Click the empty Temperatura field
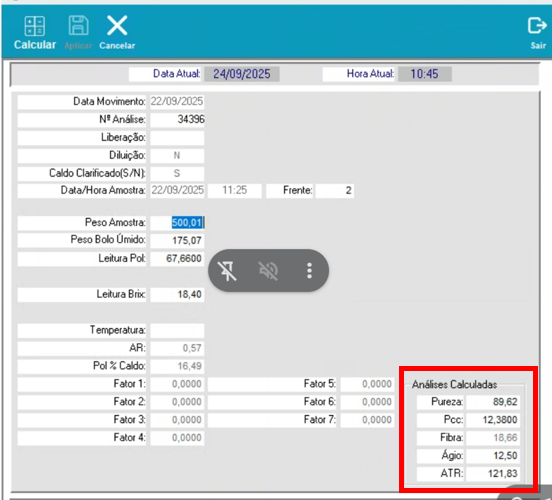The height and width of the screenshot is (500, 552). (177, 330)
